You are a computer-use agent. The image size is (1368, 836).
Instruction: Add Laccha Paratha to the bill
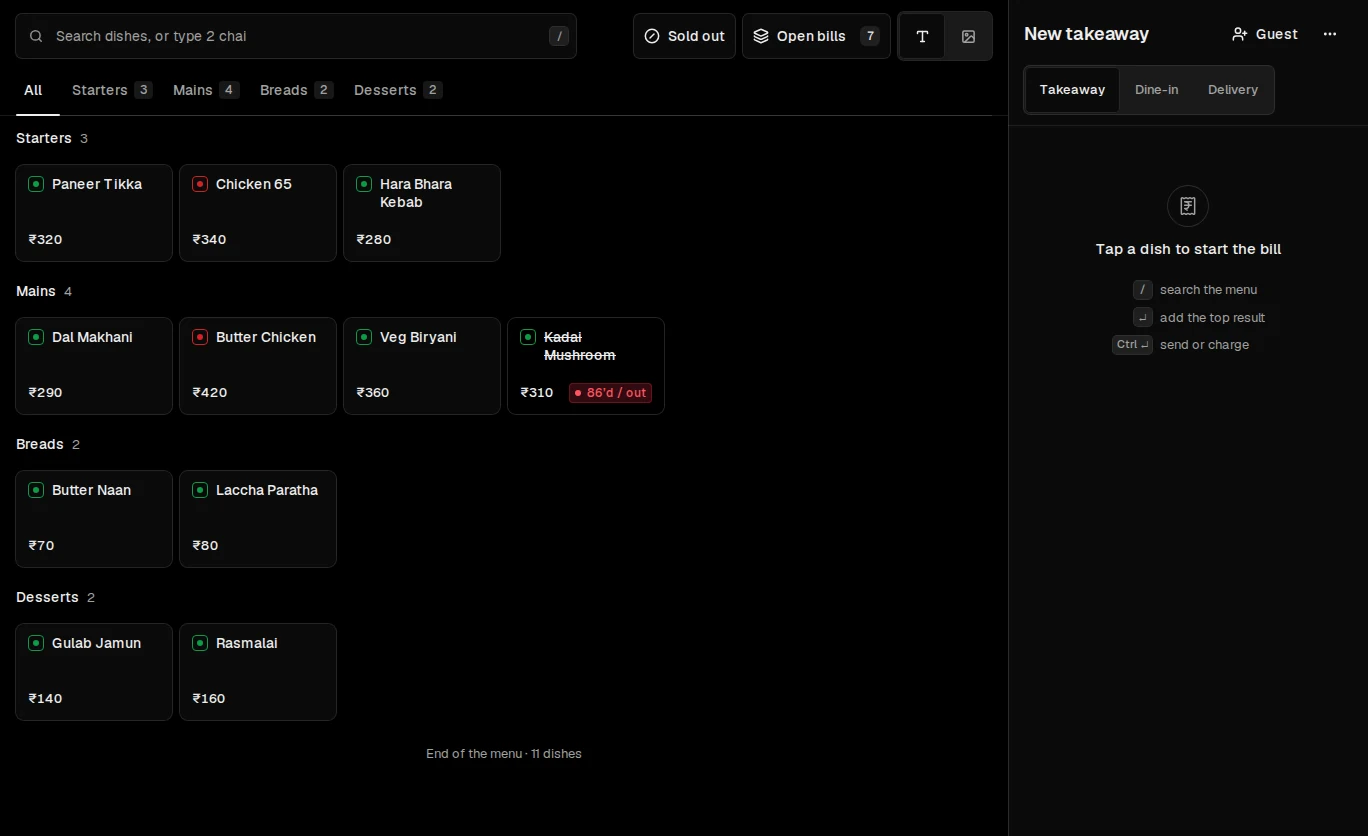(x=258, y=519)
